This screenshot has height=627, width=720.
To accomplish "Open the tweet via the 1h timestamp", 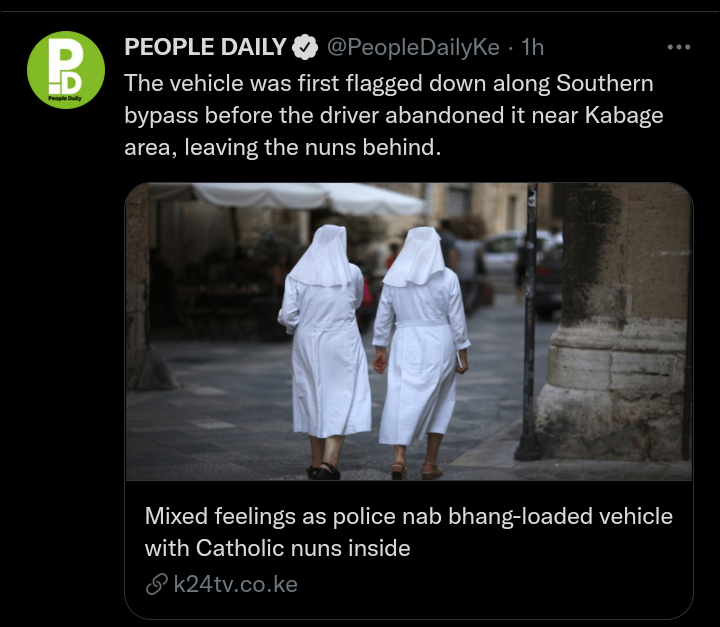I will [533, 47].
